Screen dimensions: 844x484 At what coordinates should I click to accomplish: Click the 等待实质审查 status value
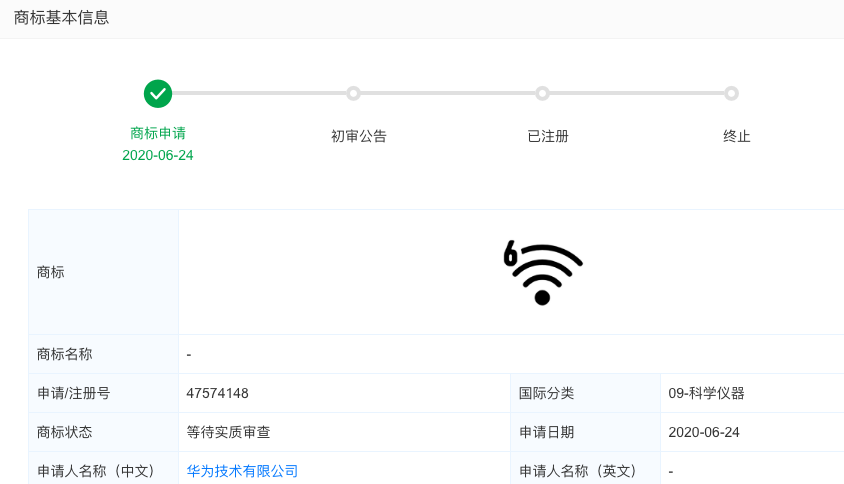228,432
